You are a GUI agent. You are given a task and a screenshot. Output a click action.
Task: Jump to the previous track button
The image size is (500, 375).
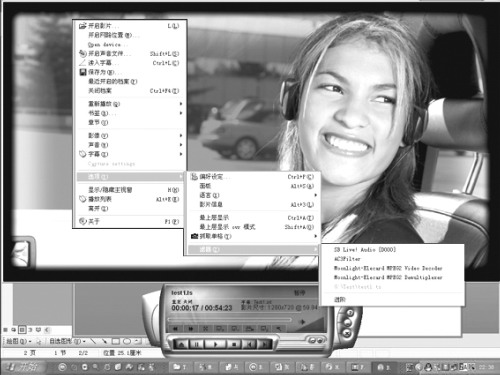click(x=249, y=344)
